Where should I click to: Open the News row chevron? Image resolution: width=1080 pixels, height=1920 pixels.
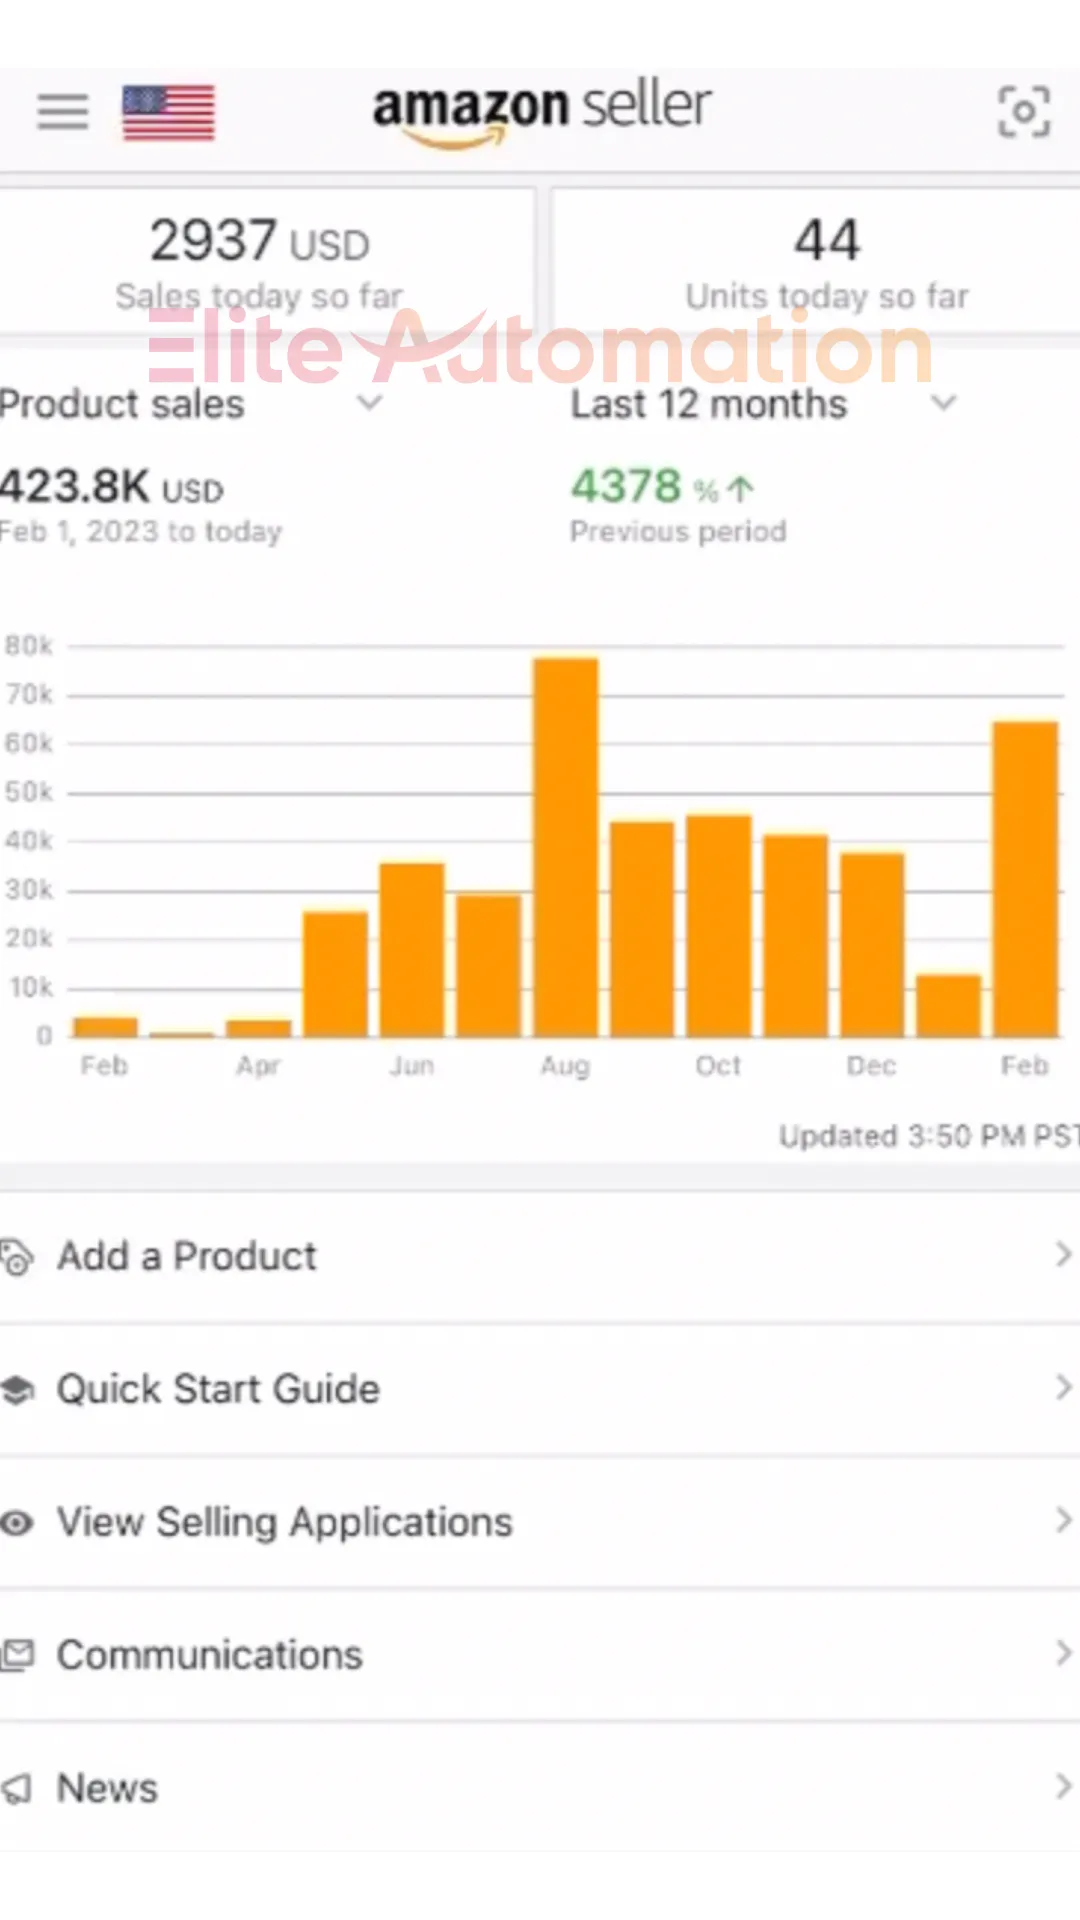[x=1063, y=1786]
